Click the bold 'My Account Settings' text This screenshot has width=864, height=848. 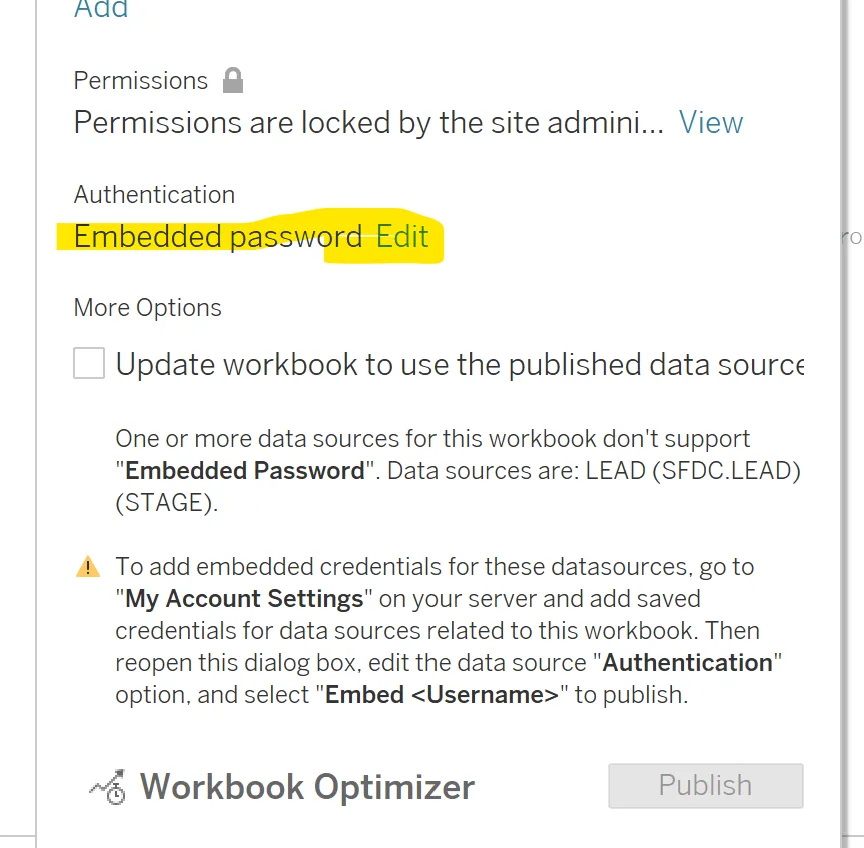[244, 599]
